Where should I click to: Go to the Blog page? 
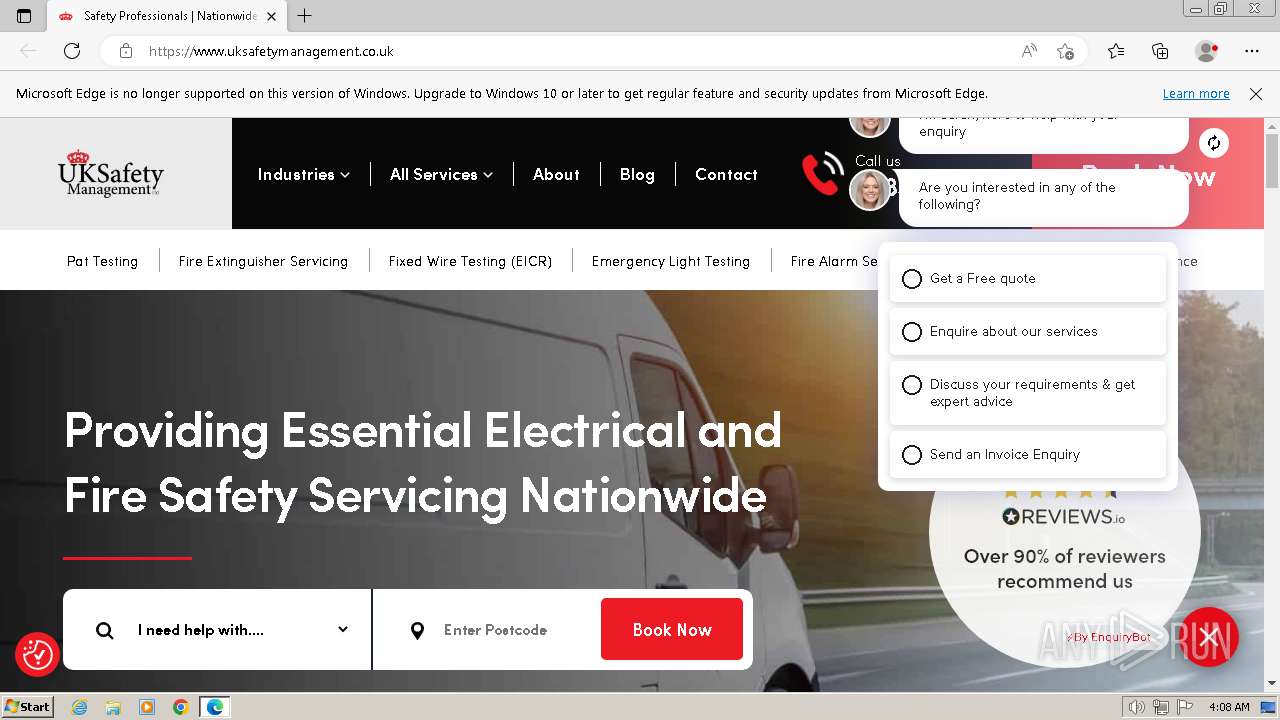click(x=637, y=174)
